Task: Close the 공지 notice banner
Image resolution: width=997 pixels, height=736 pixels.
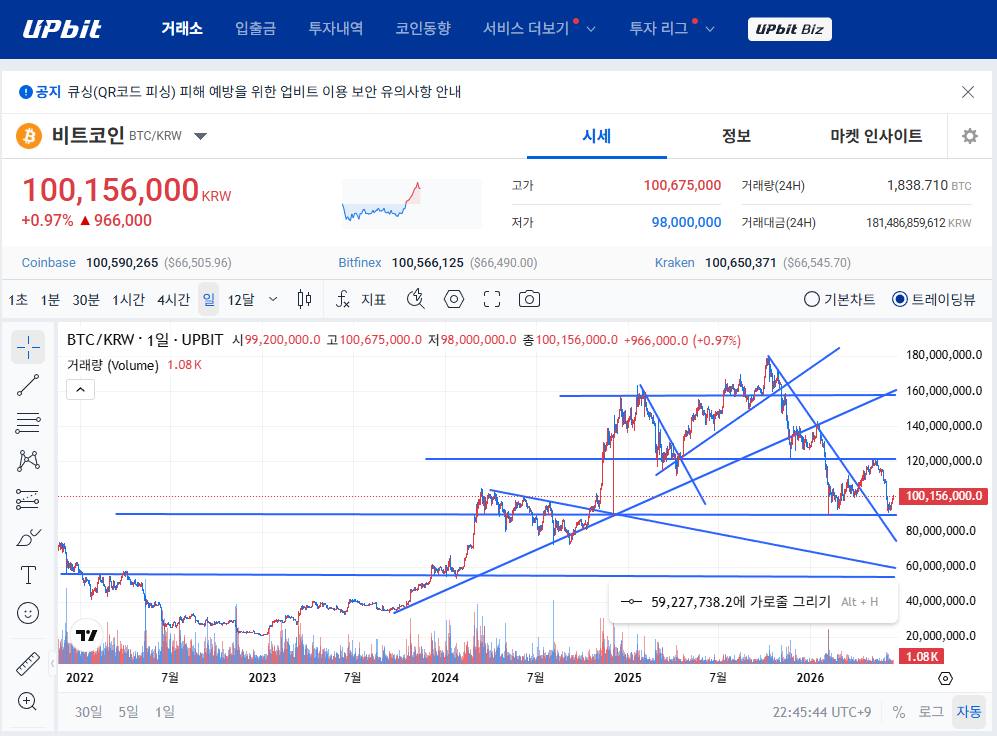Action: point(968,92)
